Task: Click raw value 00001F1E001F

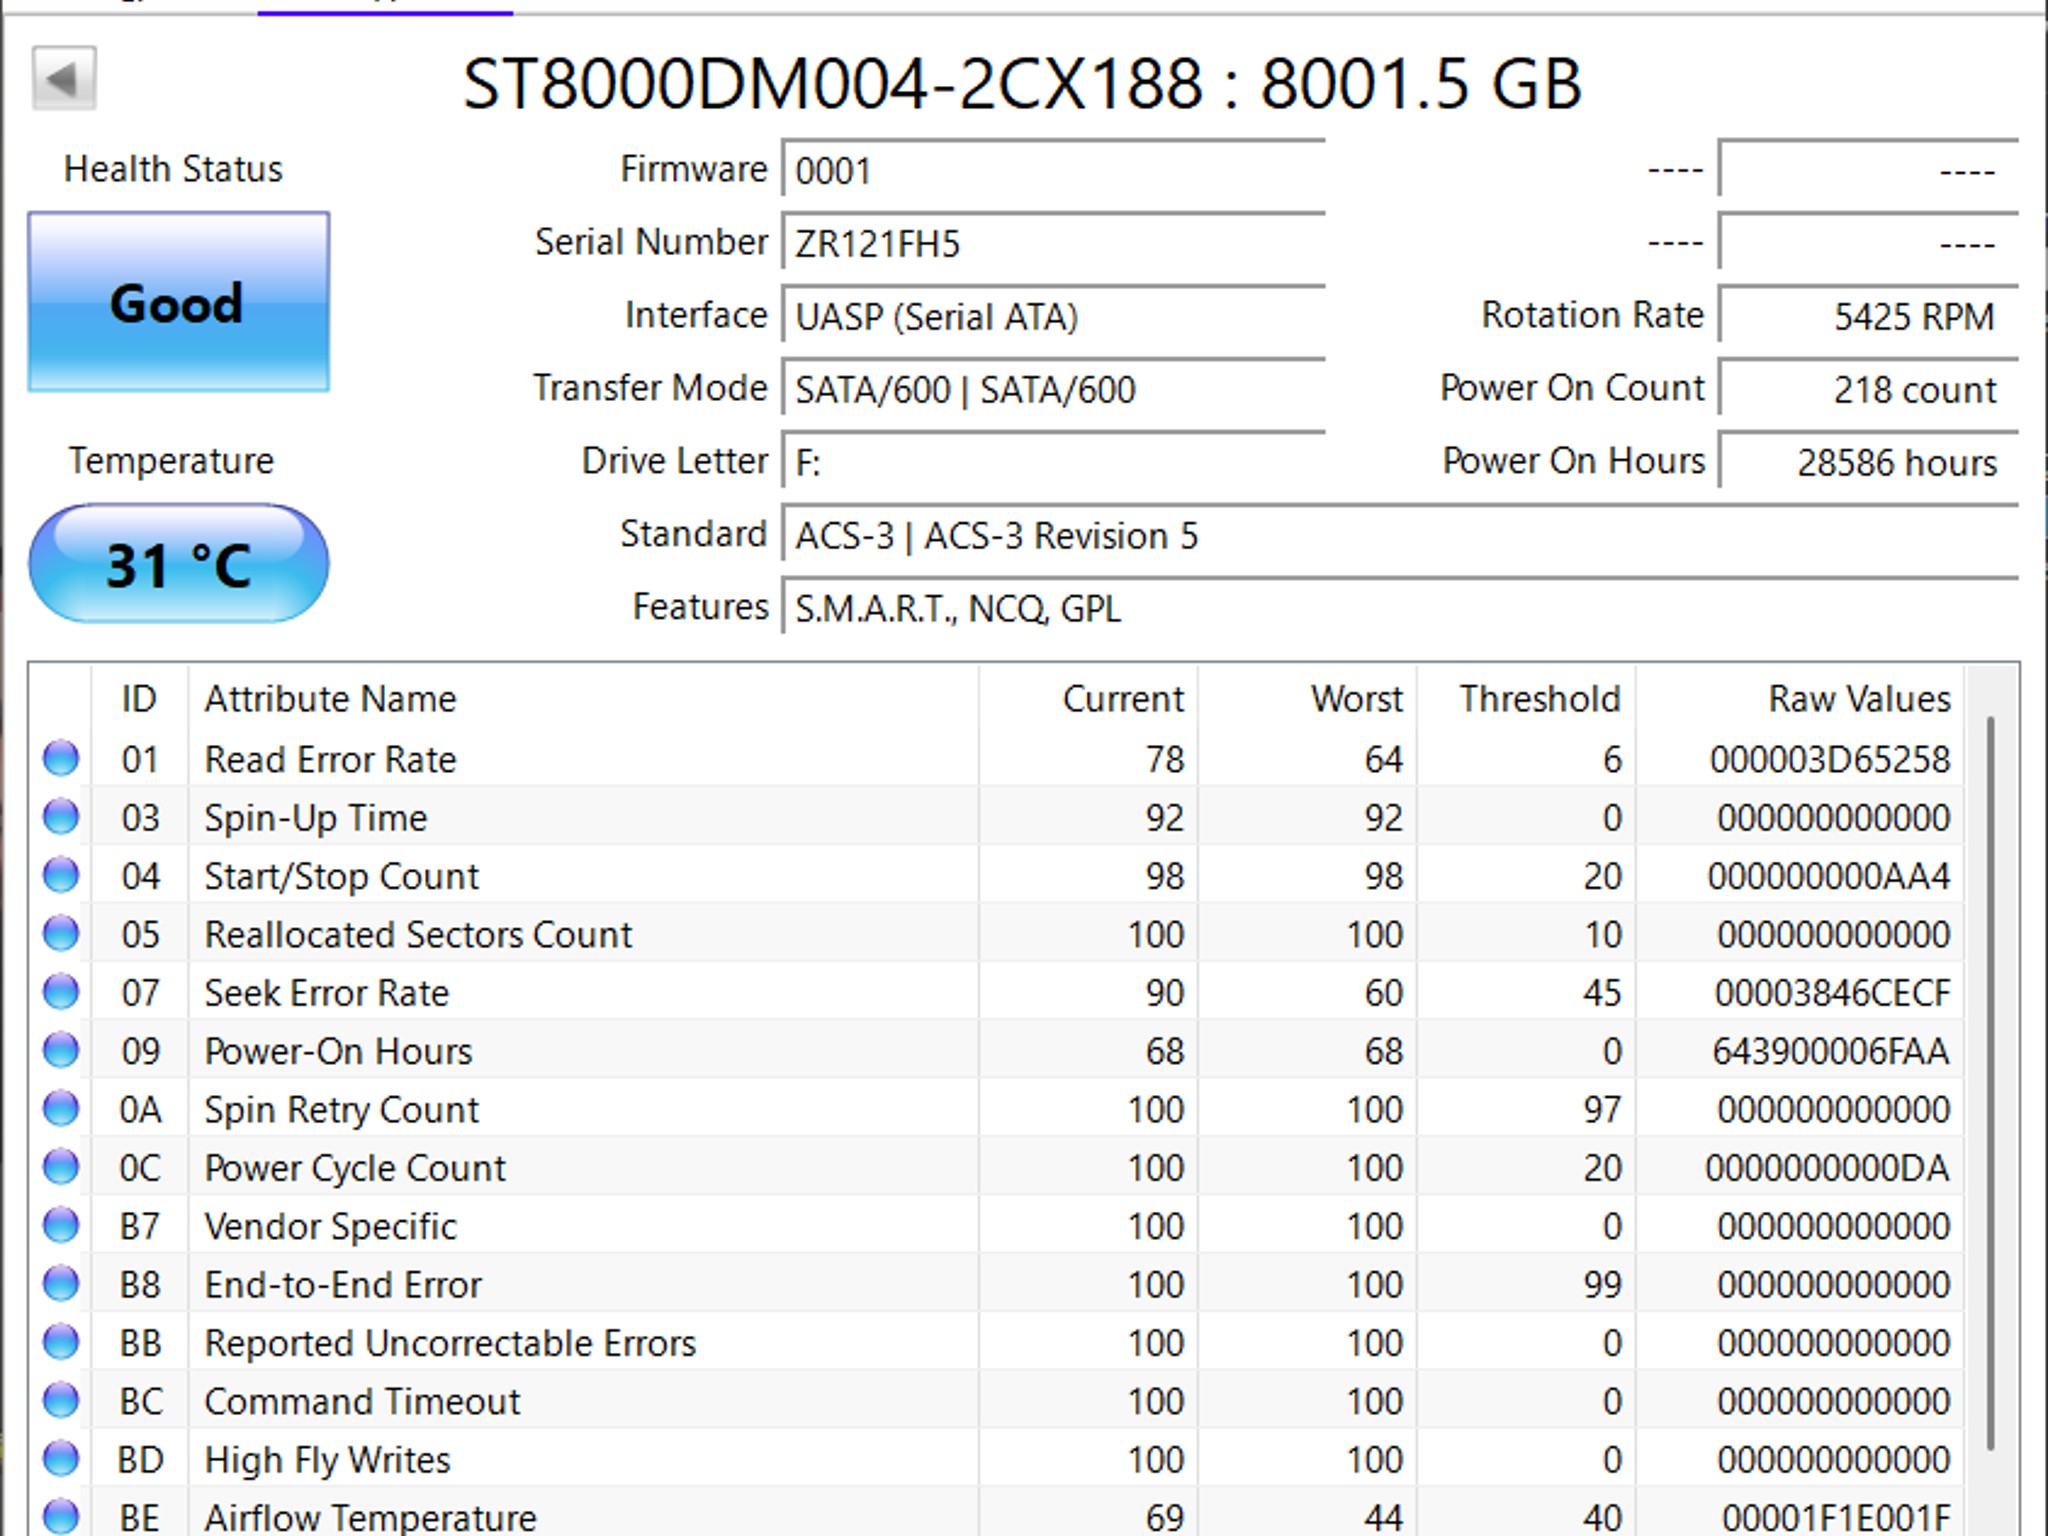Action: [x=1836, y=1517]
